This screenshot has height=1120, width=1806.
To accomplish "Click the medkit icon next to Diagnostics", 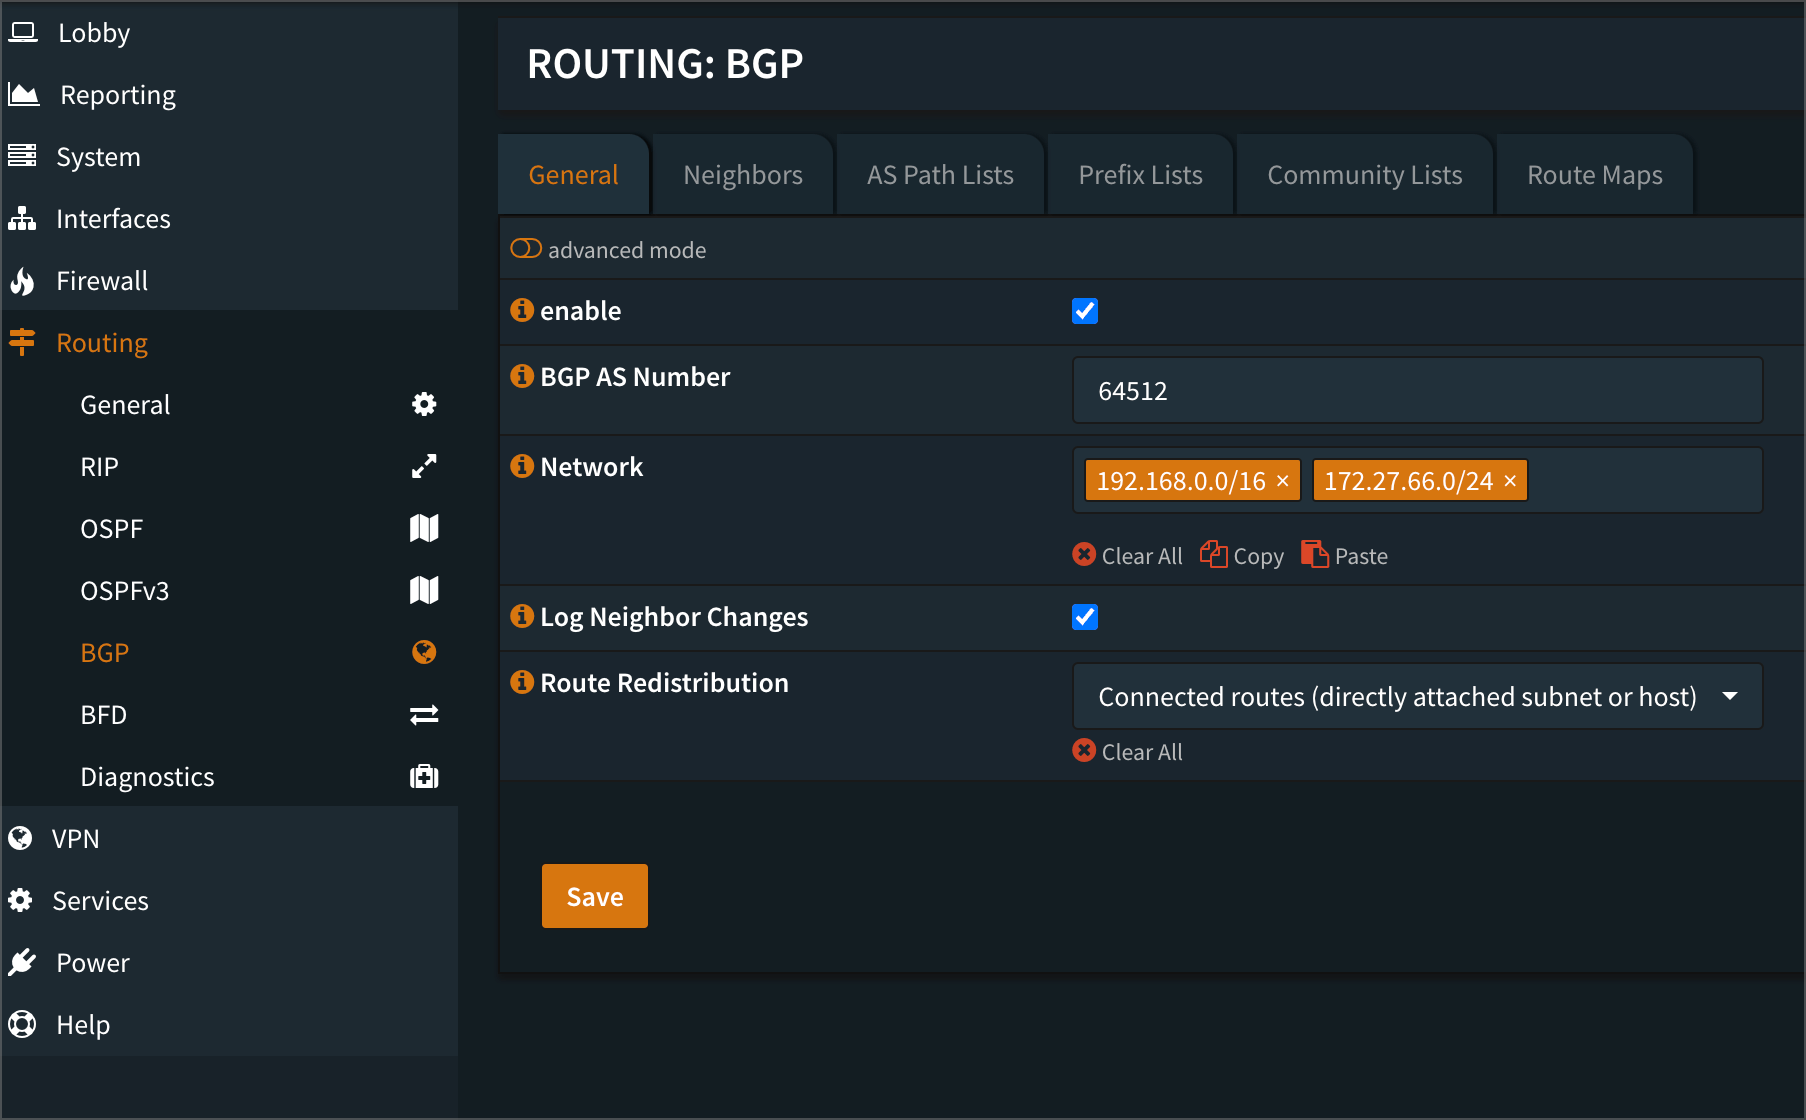I will tap(424, 776).
